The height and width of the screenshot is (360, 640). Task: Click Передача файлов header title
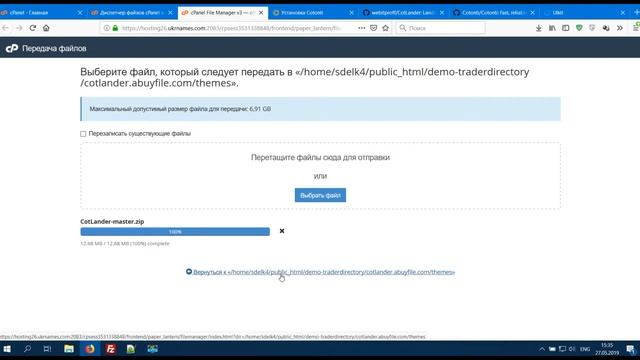click(54, 49)
